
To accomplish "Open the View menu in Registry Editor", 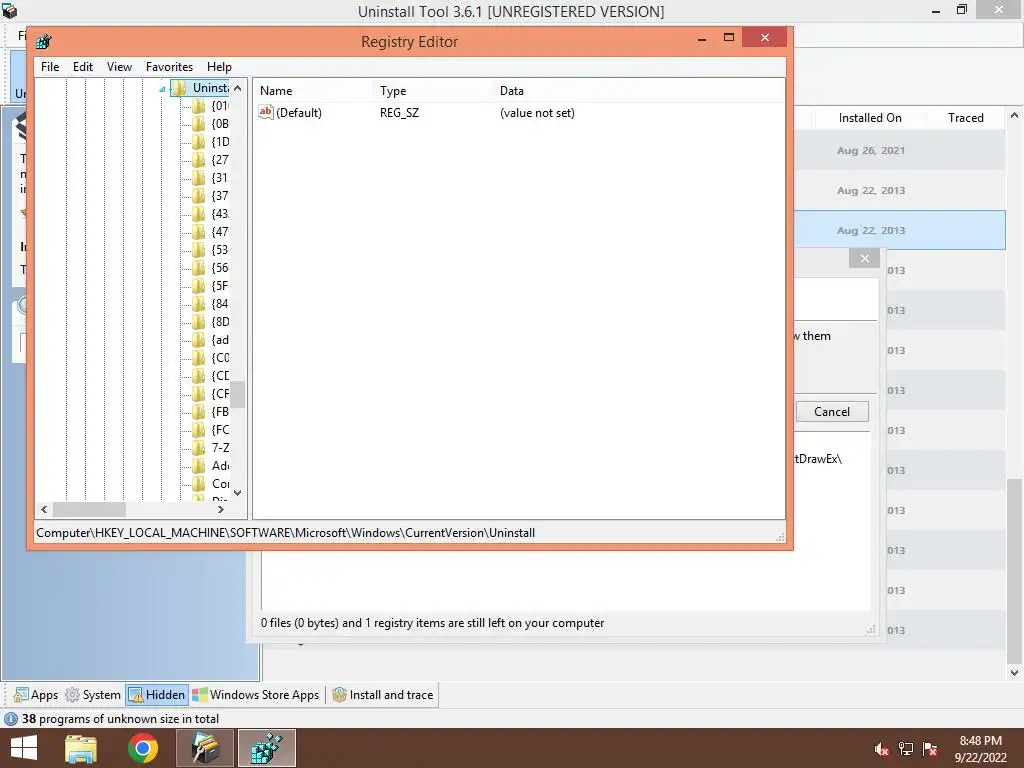I will coord(119,67).
